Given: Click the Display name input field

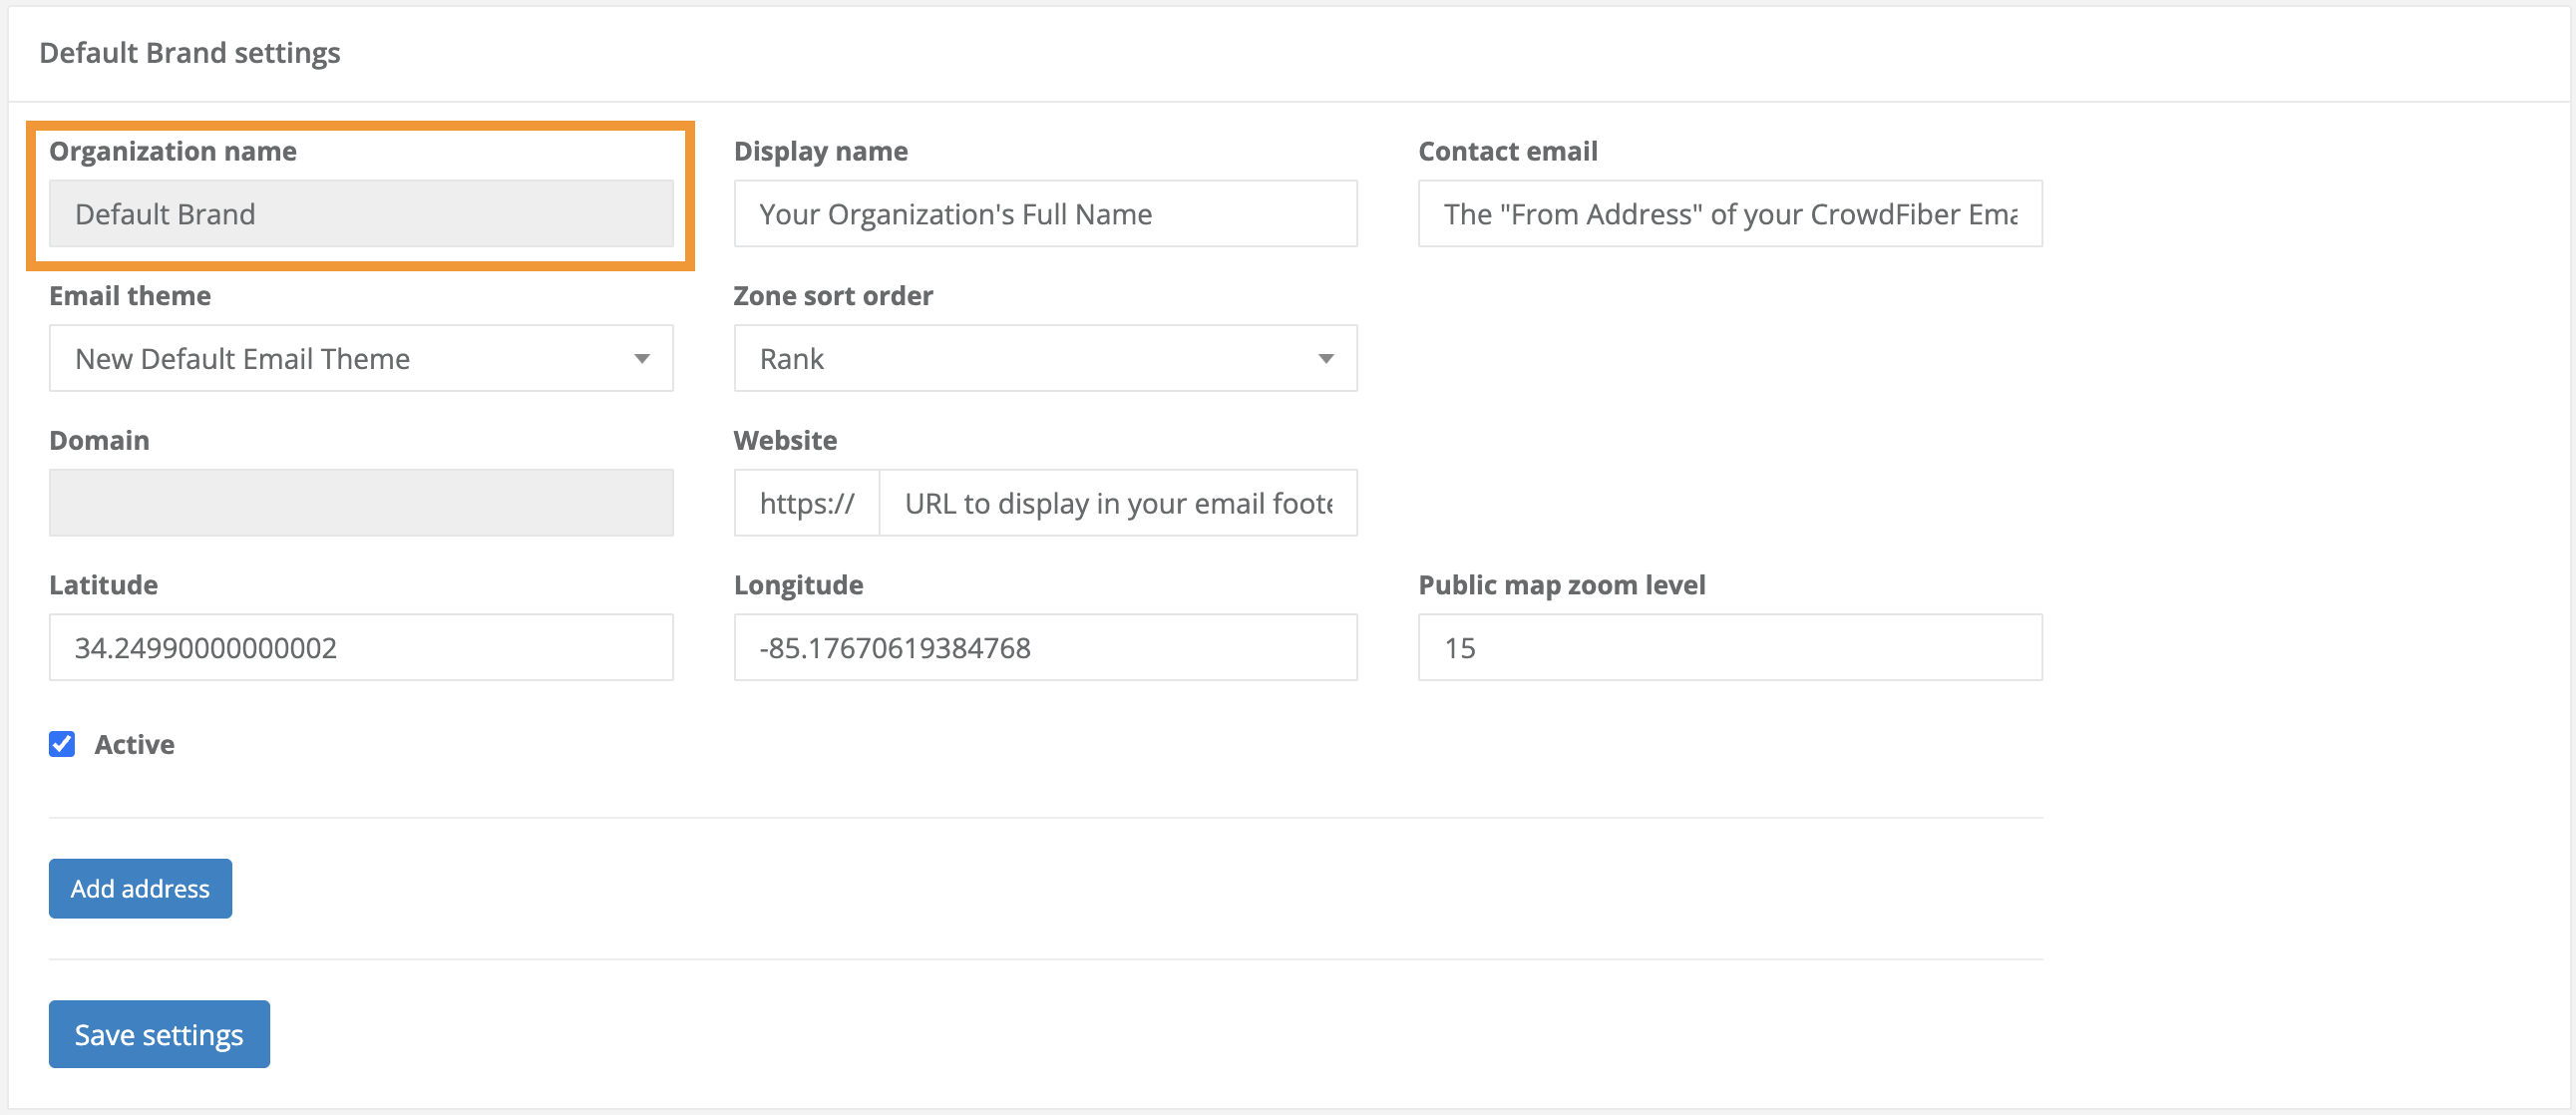Looking at the screenshot, I should tap(1045, 213).
